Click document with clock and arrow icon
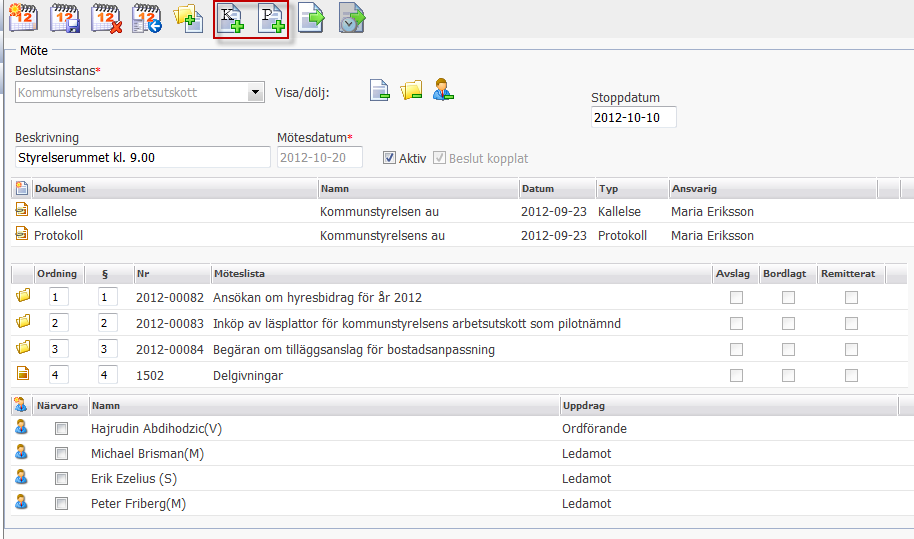 pyautogui.click(x=352, y=18)
